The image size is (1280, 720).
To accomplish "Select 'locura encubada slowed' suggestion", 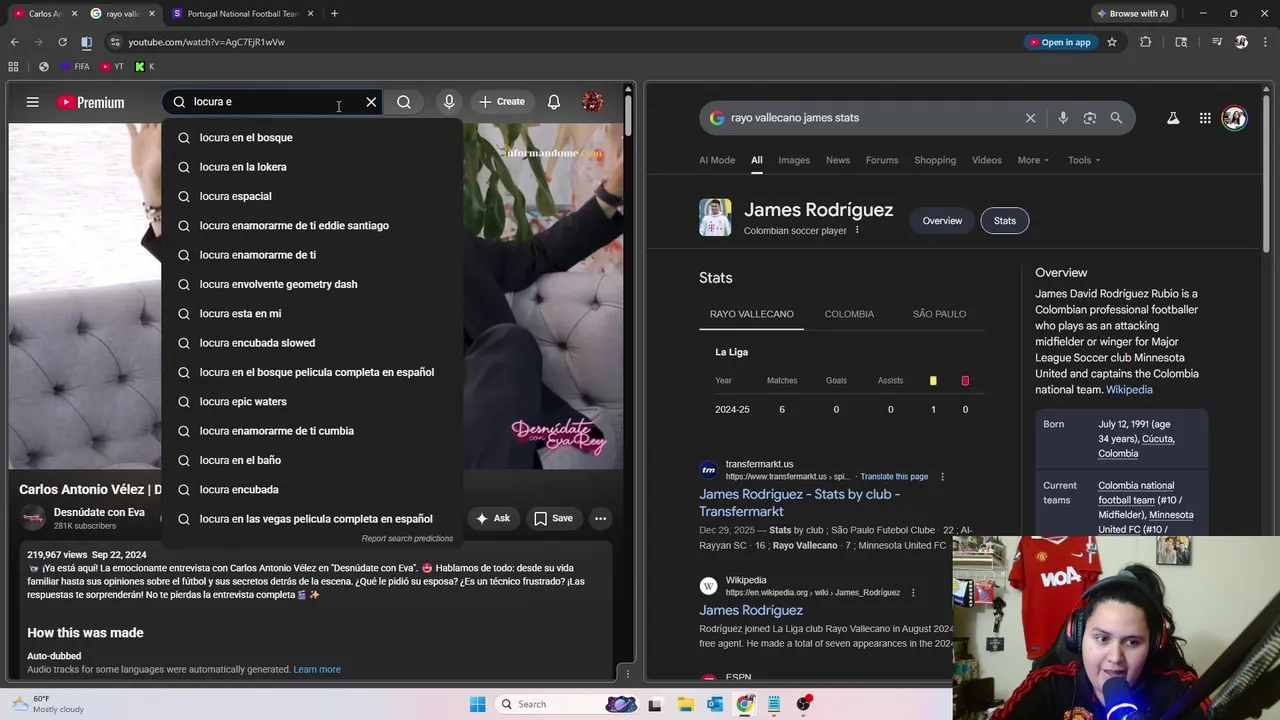I will [312, 343].
